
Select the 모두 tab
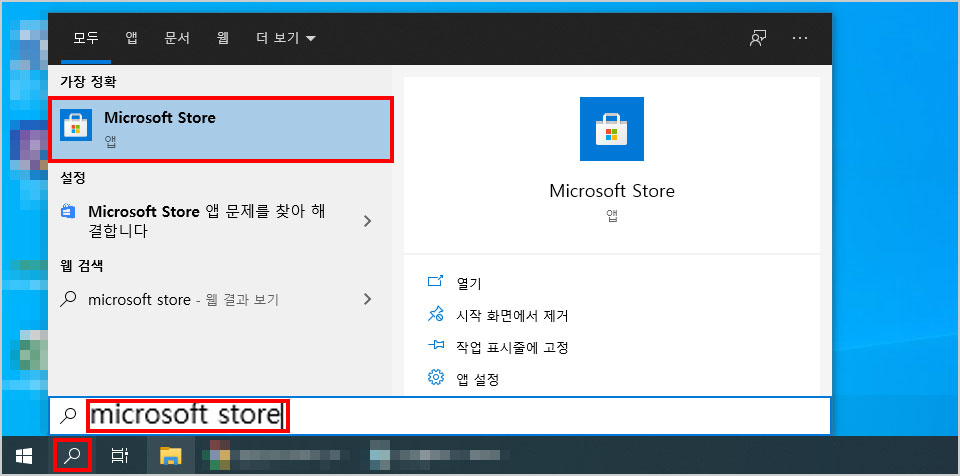click(x=86, y=38)
